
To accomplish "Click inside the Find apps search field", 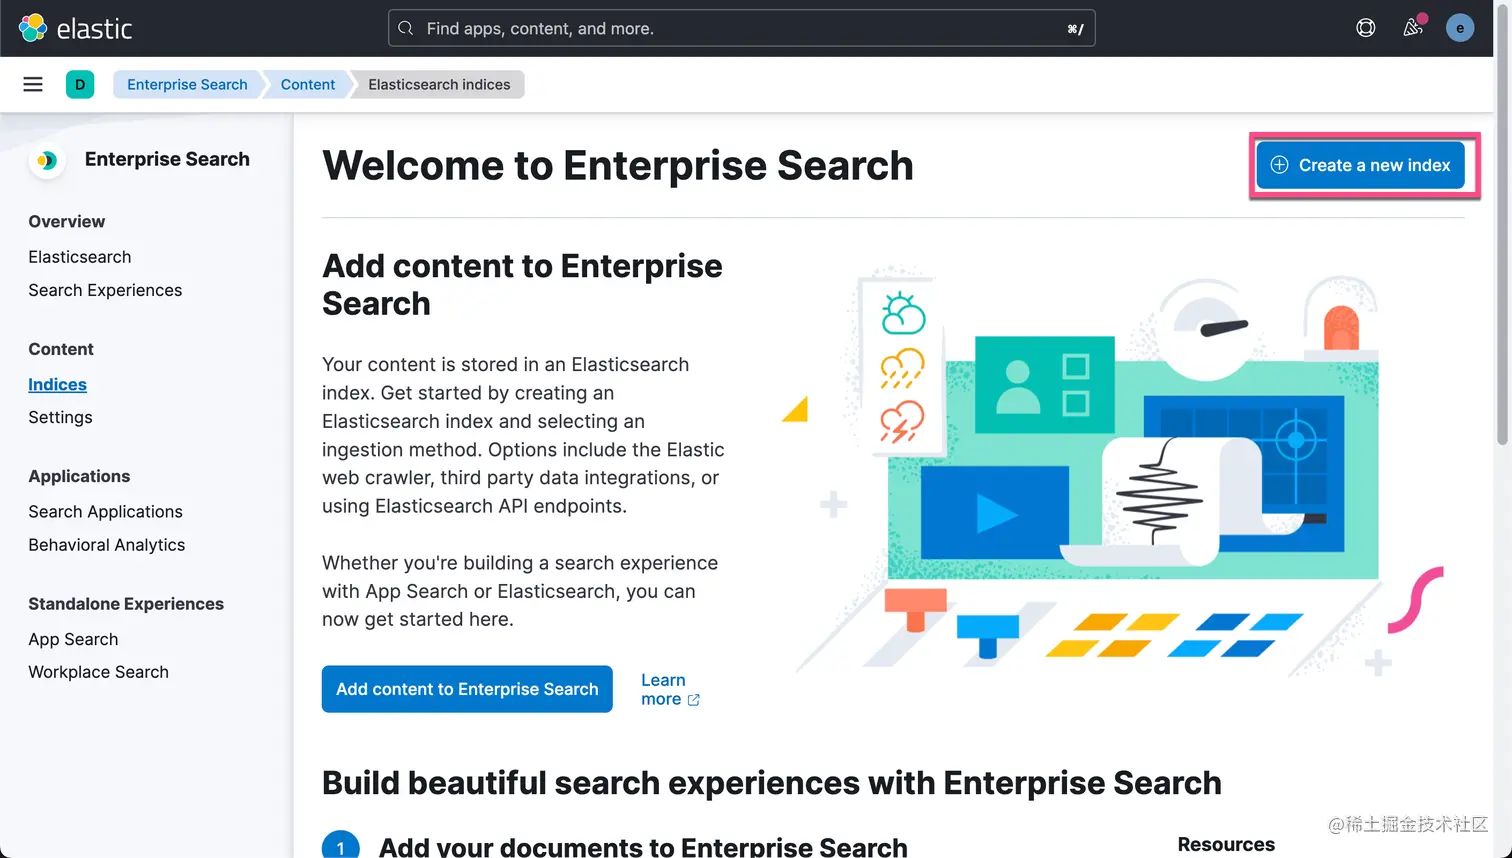I will point(741,28).
